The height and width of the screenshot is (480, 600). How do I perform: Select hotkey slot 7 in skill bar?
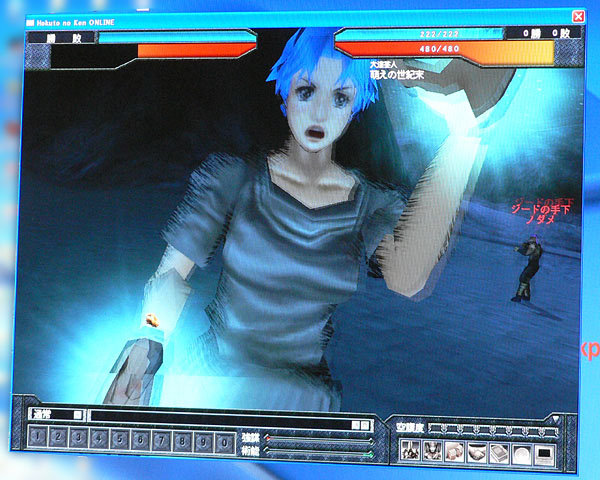tap(161, 441)
